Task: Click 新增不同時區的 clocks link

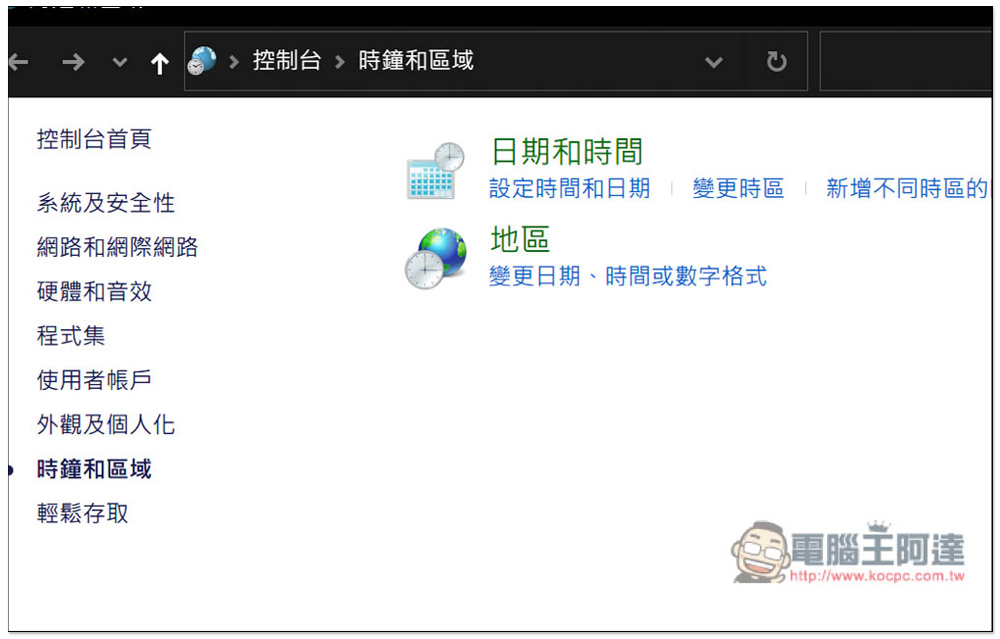Action: pos(907,188)
